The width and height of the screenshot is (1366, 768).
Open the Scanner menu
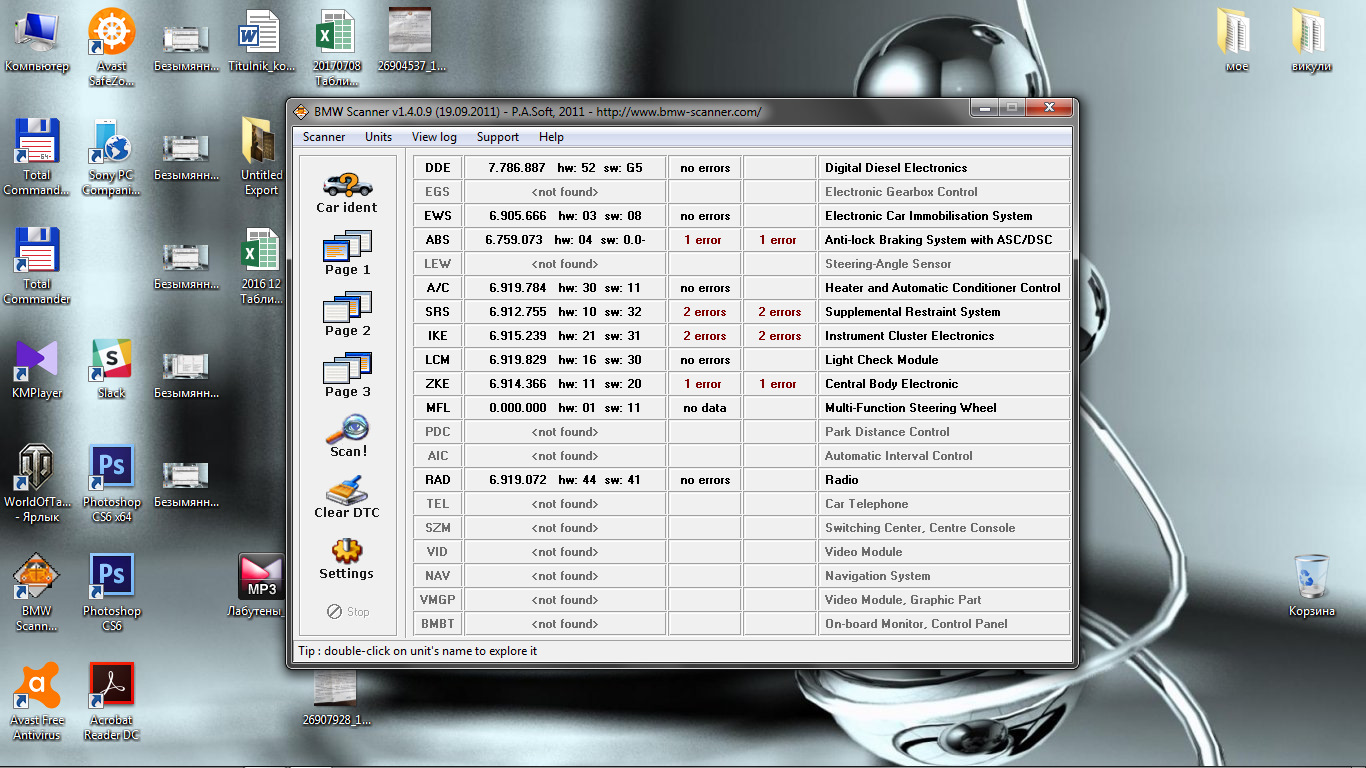[x=324, y=137]
